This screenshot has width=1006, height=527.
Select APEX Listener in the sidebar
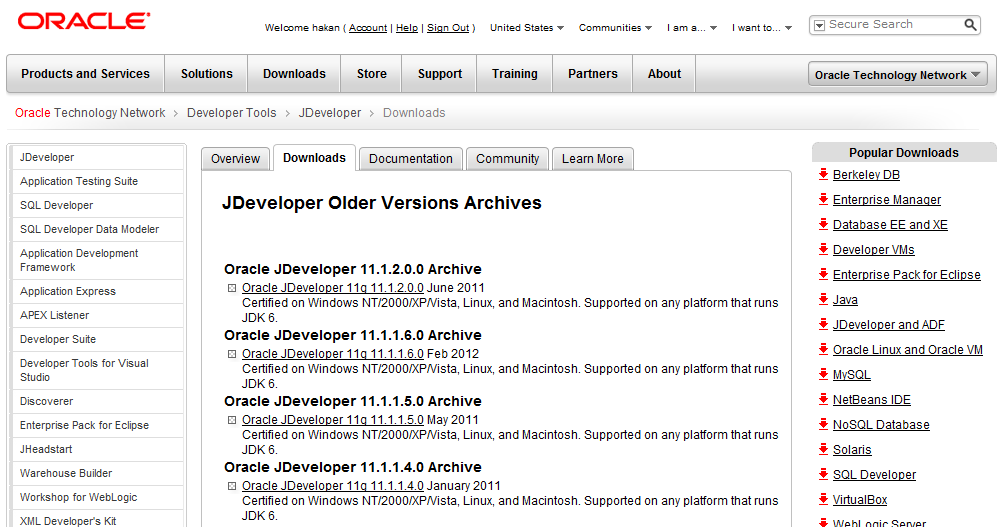[x=98, y=315]
